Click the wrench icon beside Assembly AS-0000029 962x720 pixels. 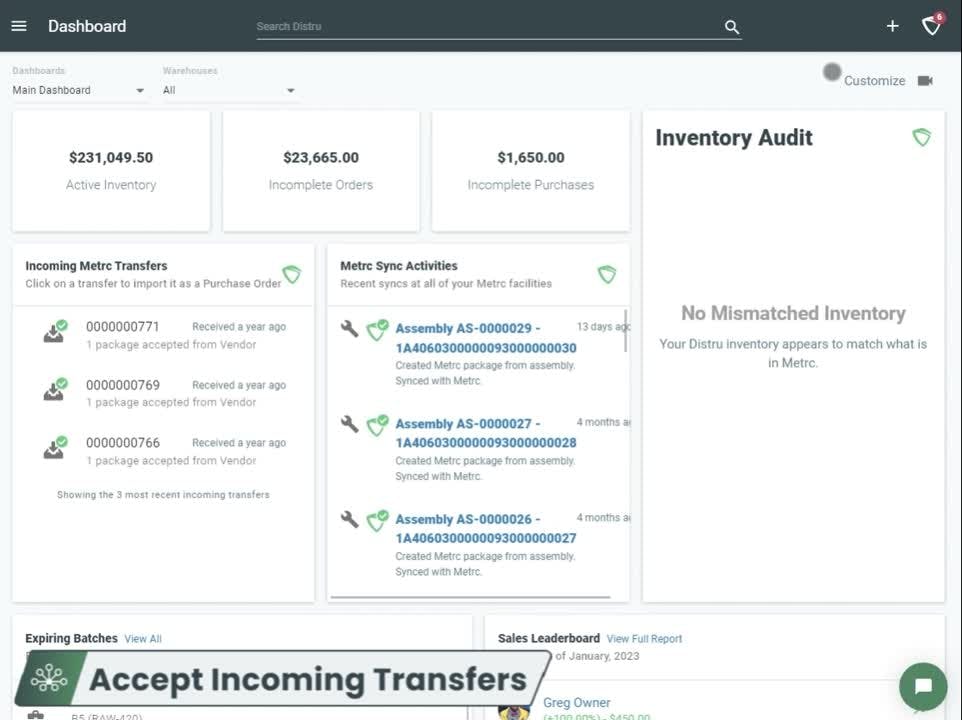tap(349, 330)
